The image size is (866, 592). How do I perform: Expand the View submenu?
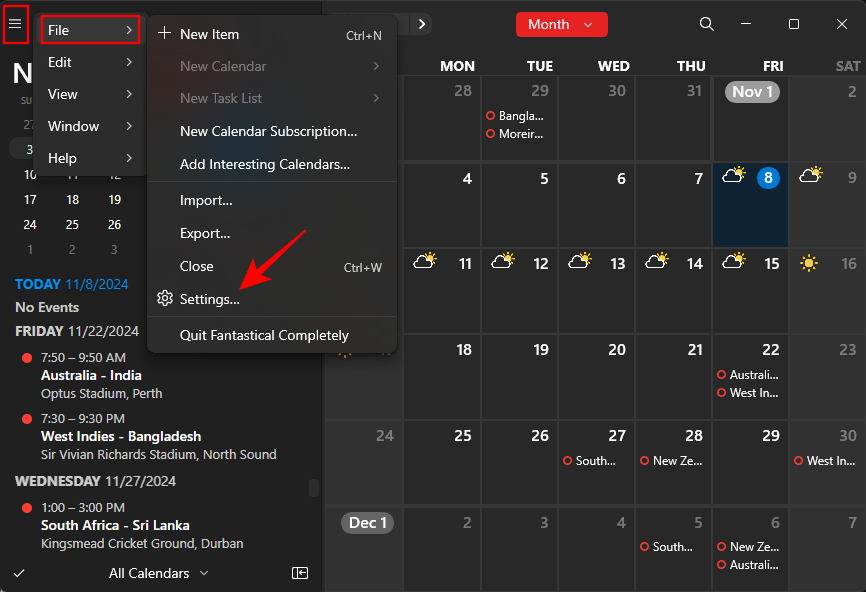pos(90,94)
